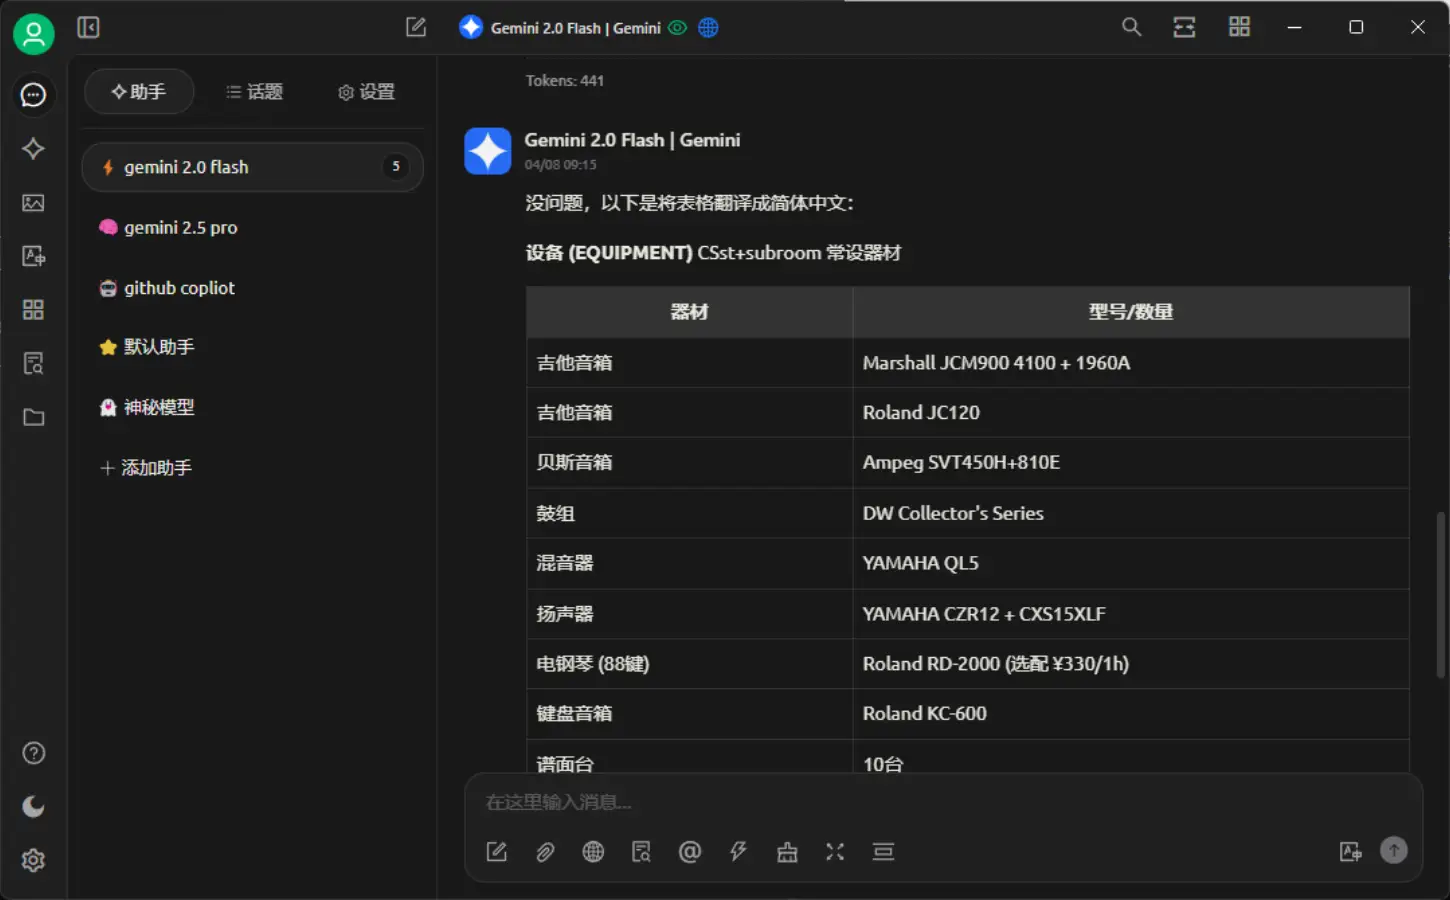Select the gemini 2.5 pro assistant
The image size is (1450, 900).
coord(180,228)
